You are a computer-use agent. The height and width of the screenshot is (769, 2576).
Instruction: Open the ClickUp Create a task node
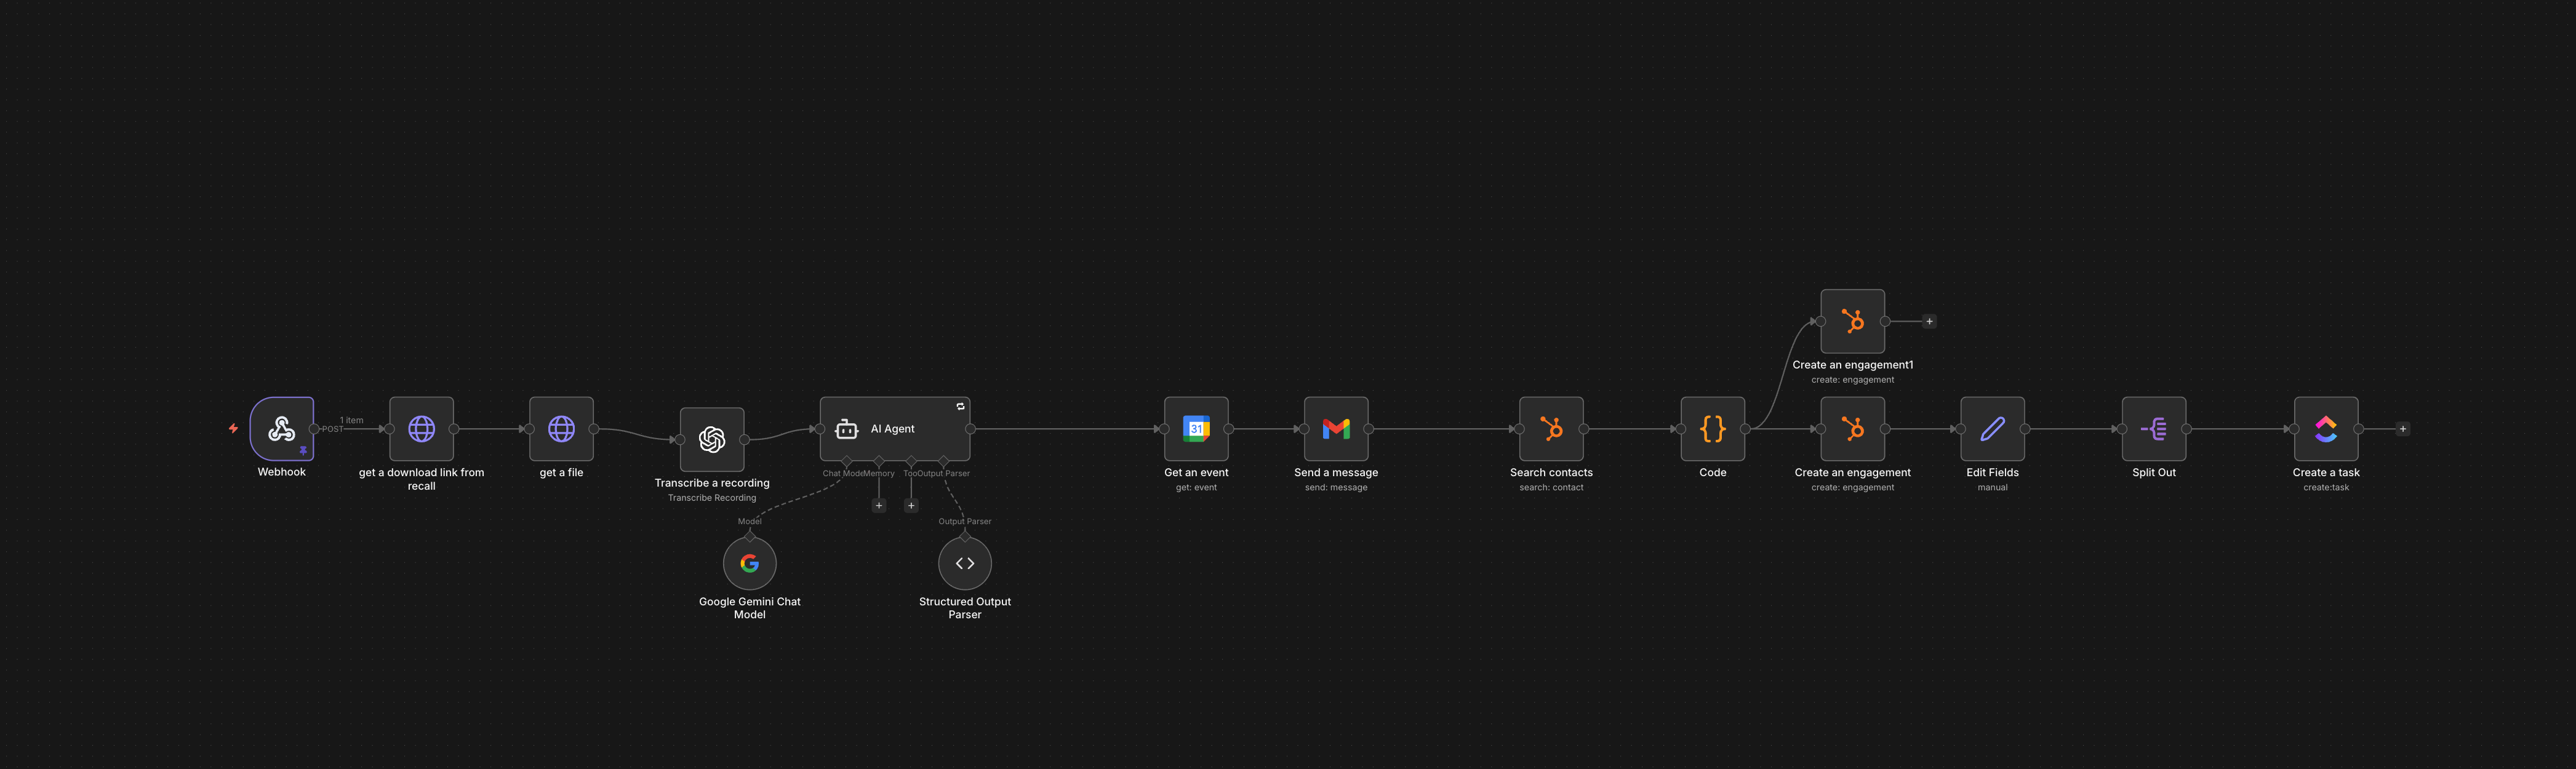tap(2326, 429)
